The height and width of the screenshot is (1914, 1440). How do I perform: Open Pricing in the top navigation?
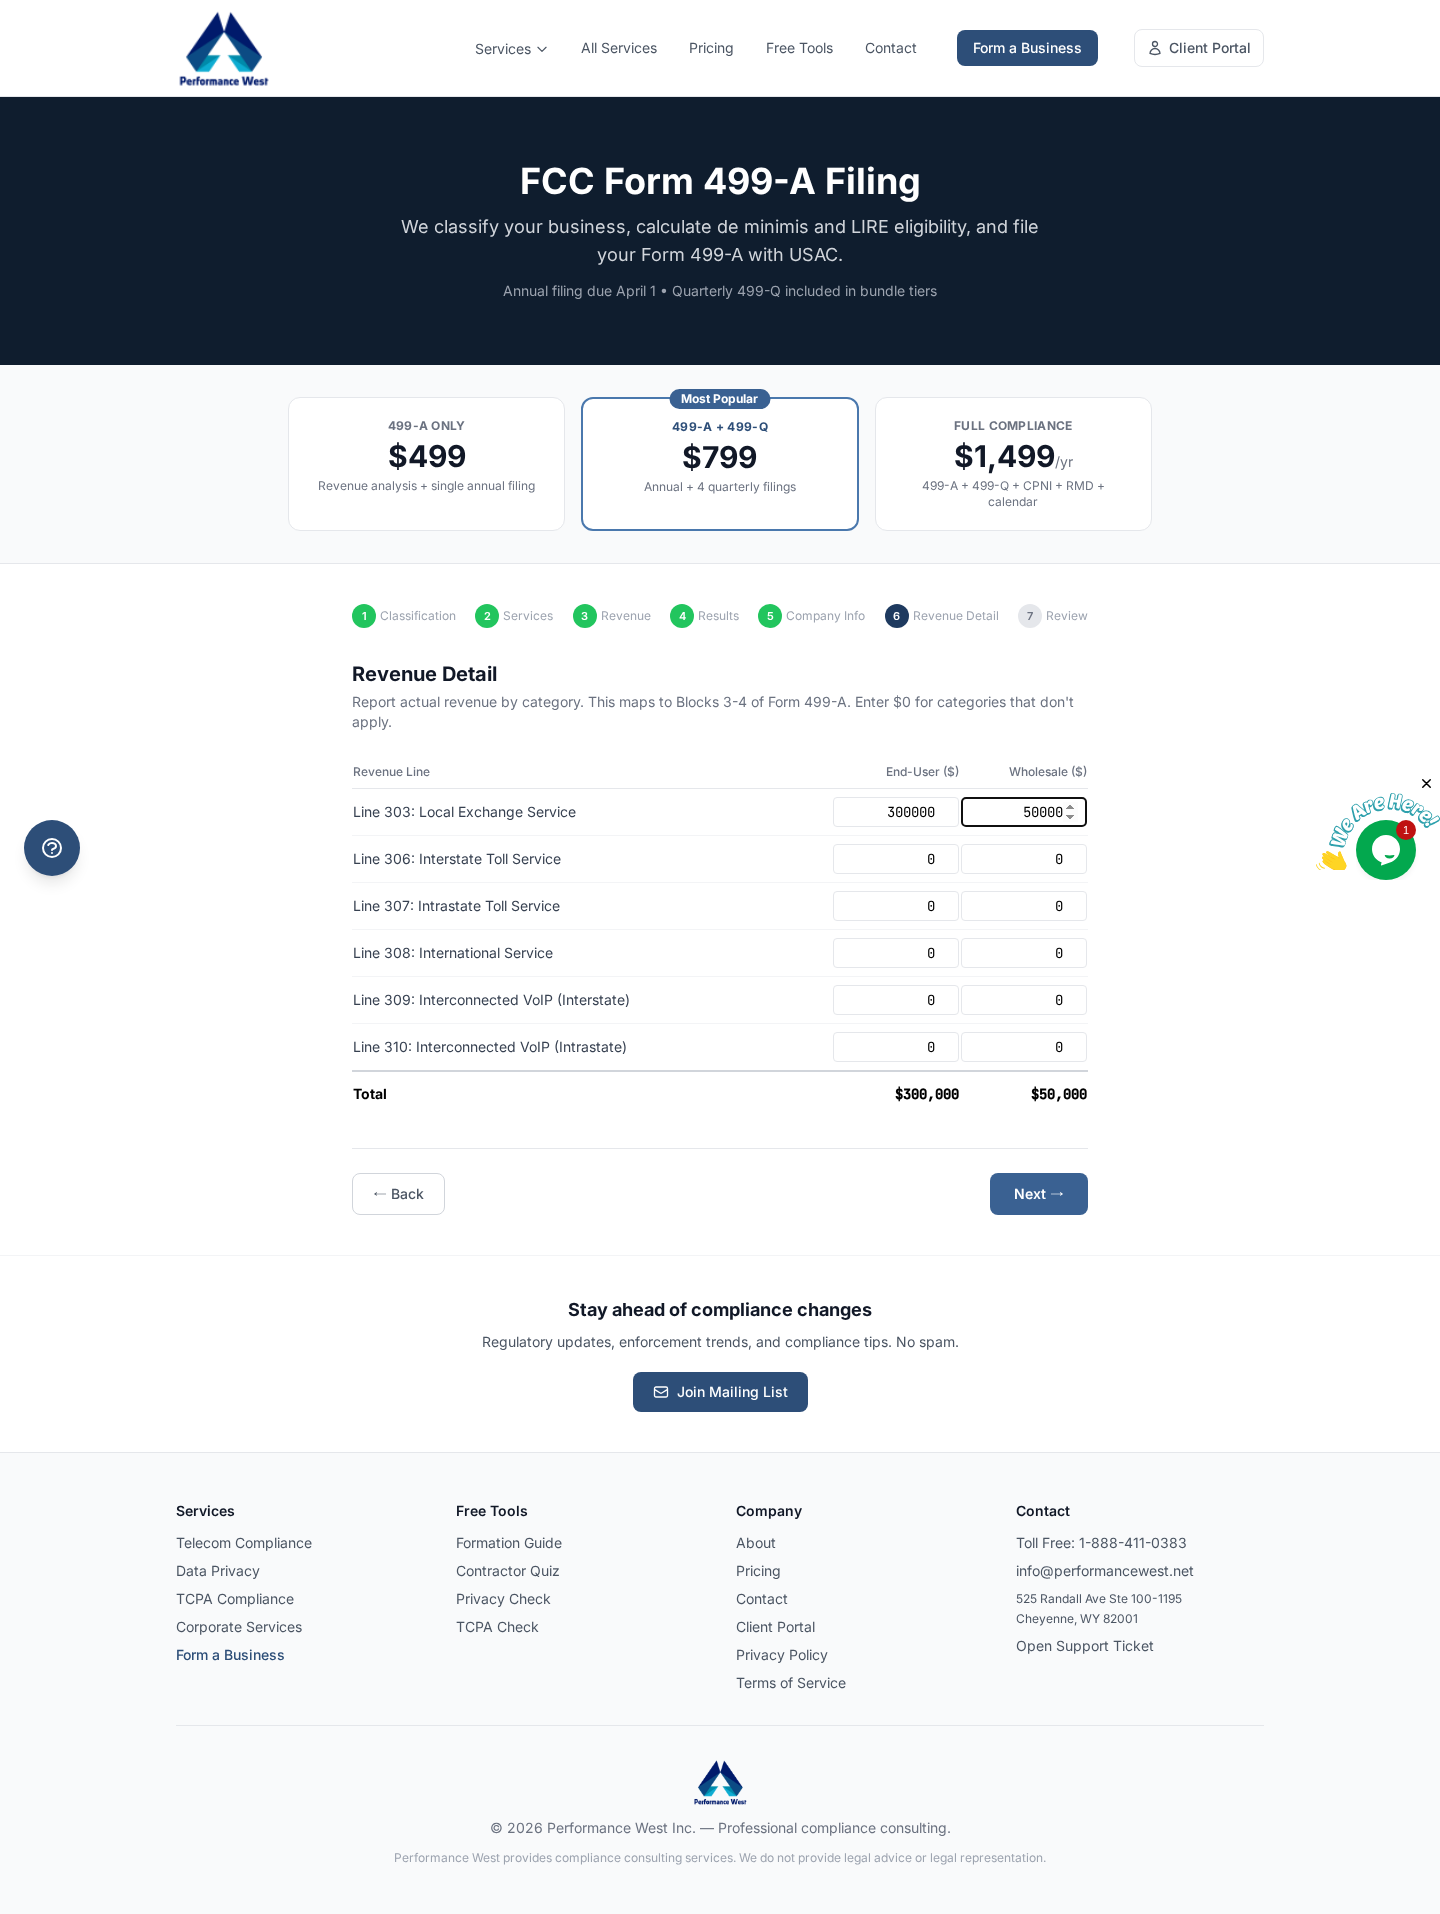click(x=711, y=48)
